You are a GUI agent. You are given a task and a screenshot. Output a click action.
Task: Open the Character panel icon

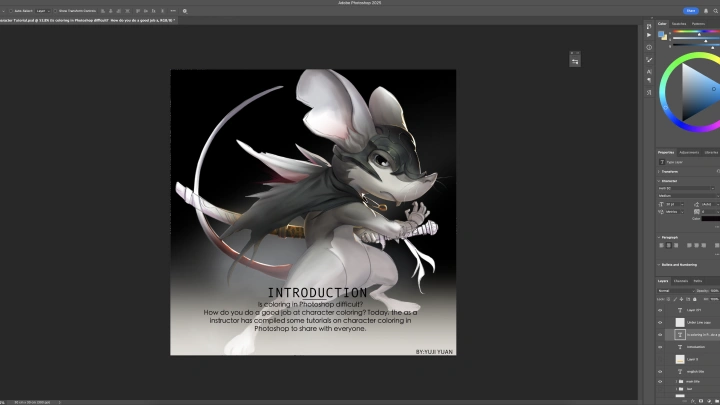point(649,72)
